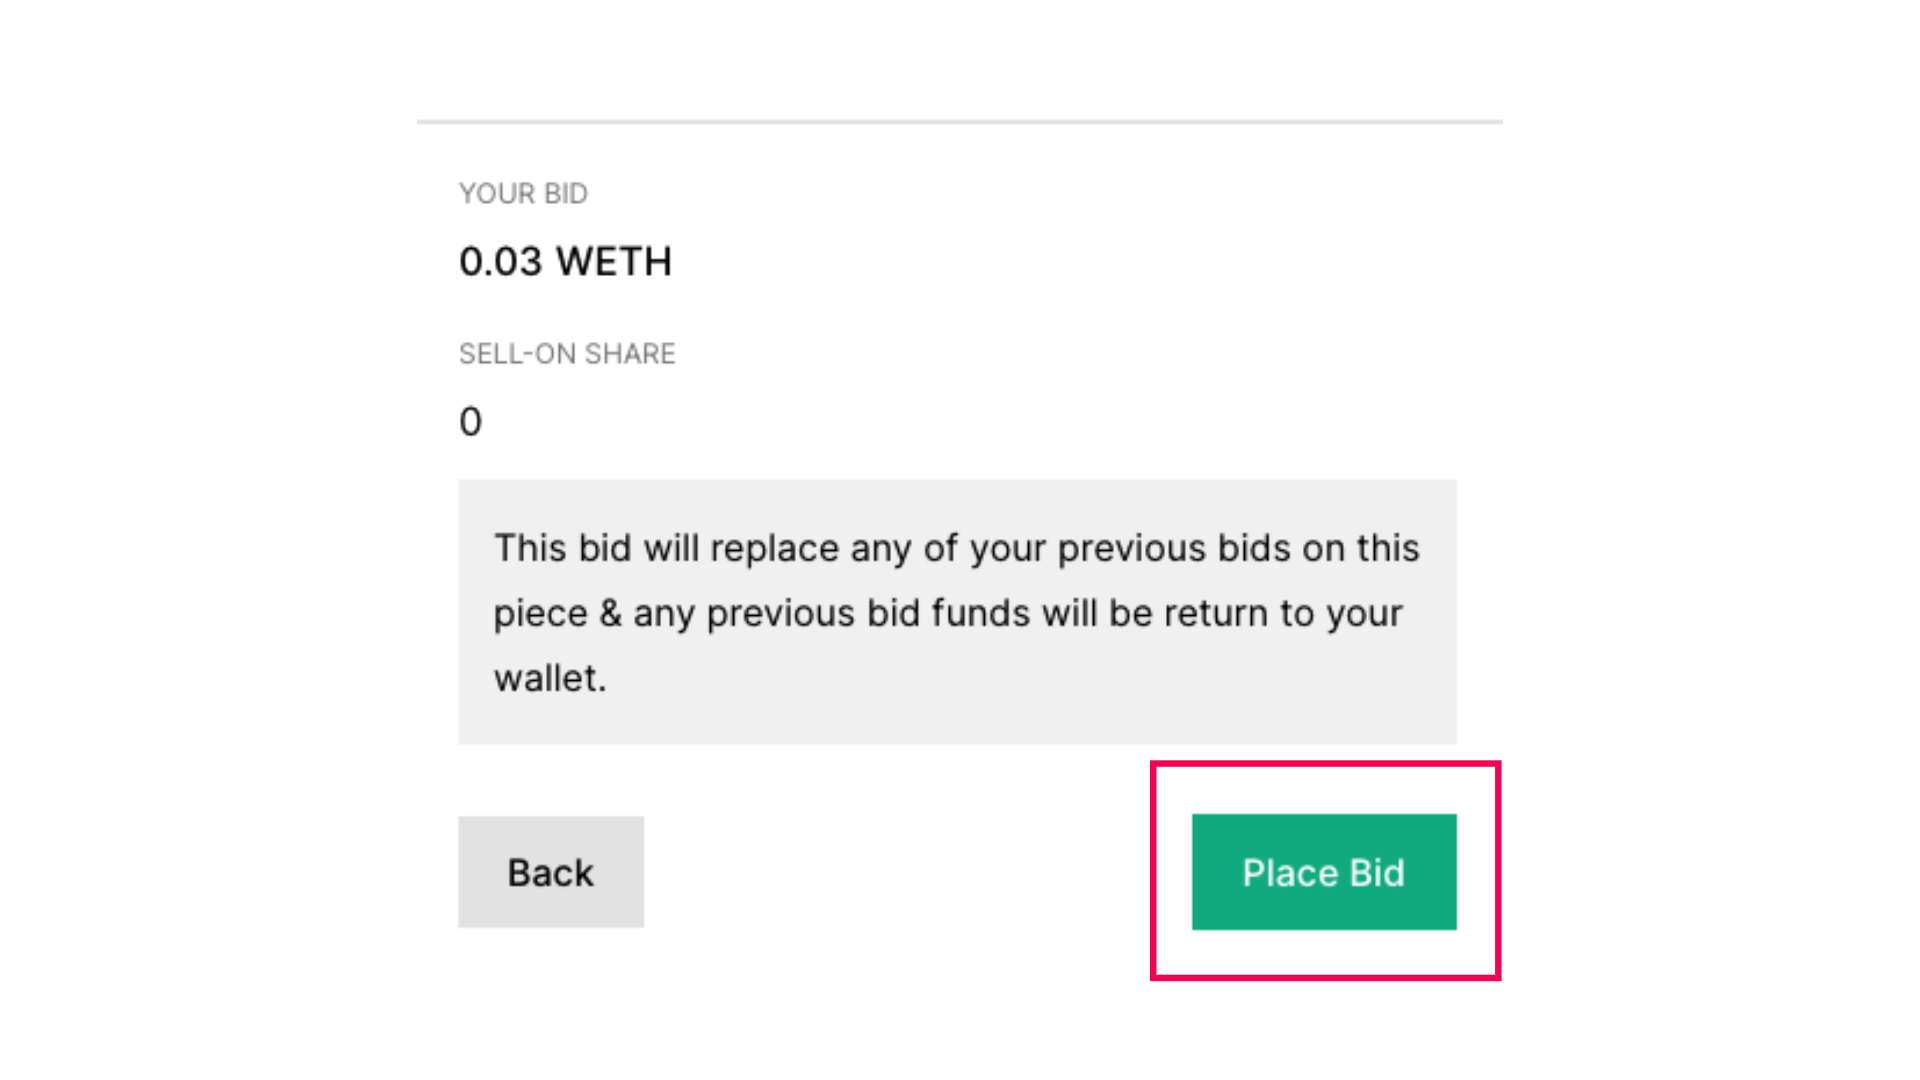Click the green Place Bid button
This screenshot has width=1920, height=1080.
coord(1324,872)
